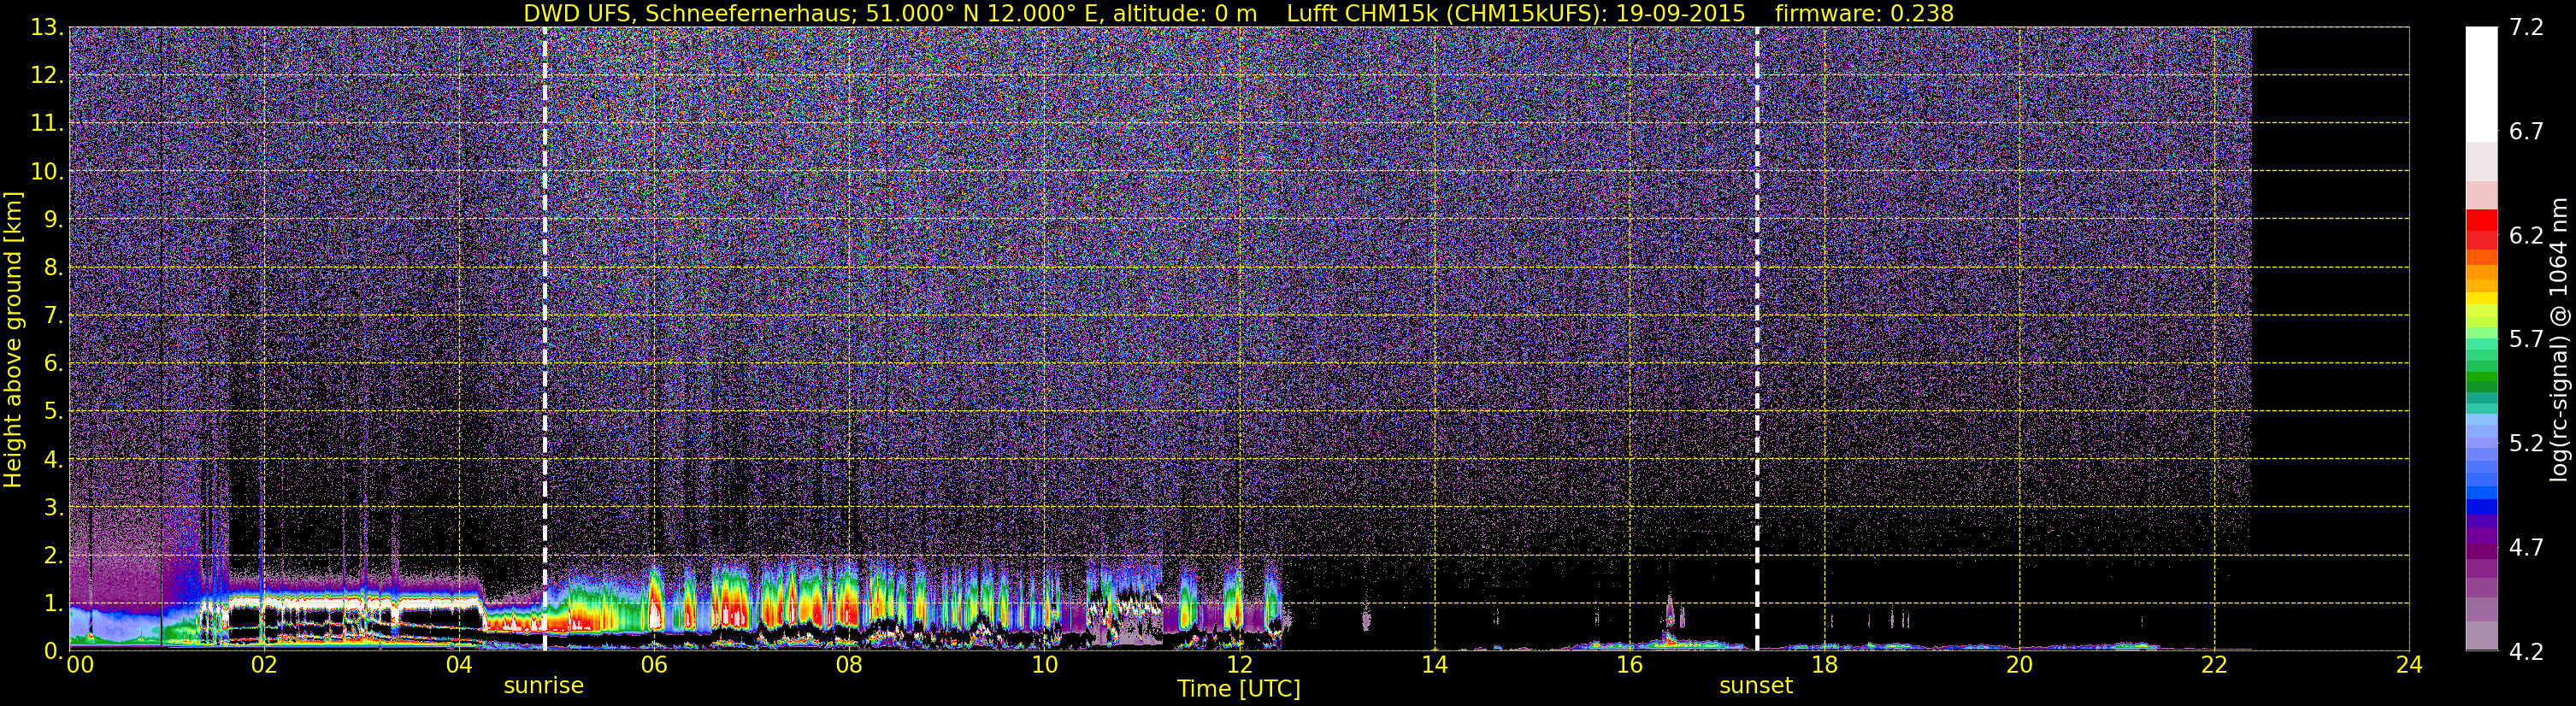
Task: Click the time axis tick "06"
Action: (654, 665)
